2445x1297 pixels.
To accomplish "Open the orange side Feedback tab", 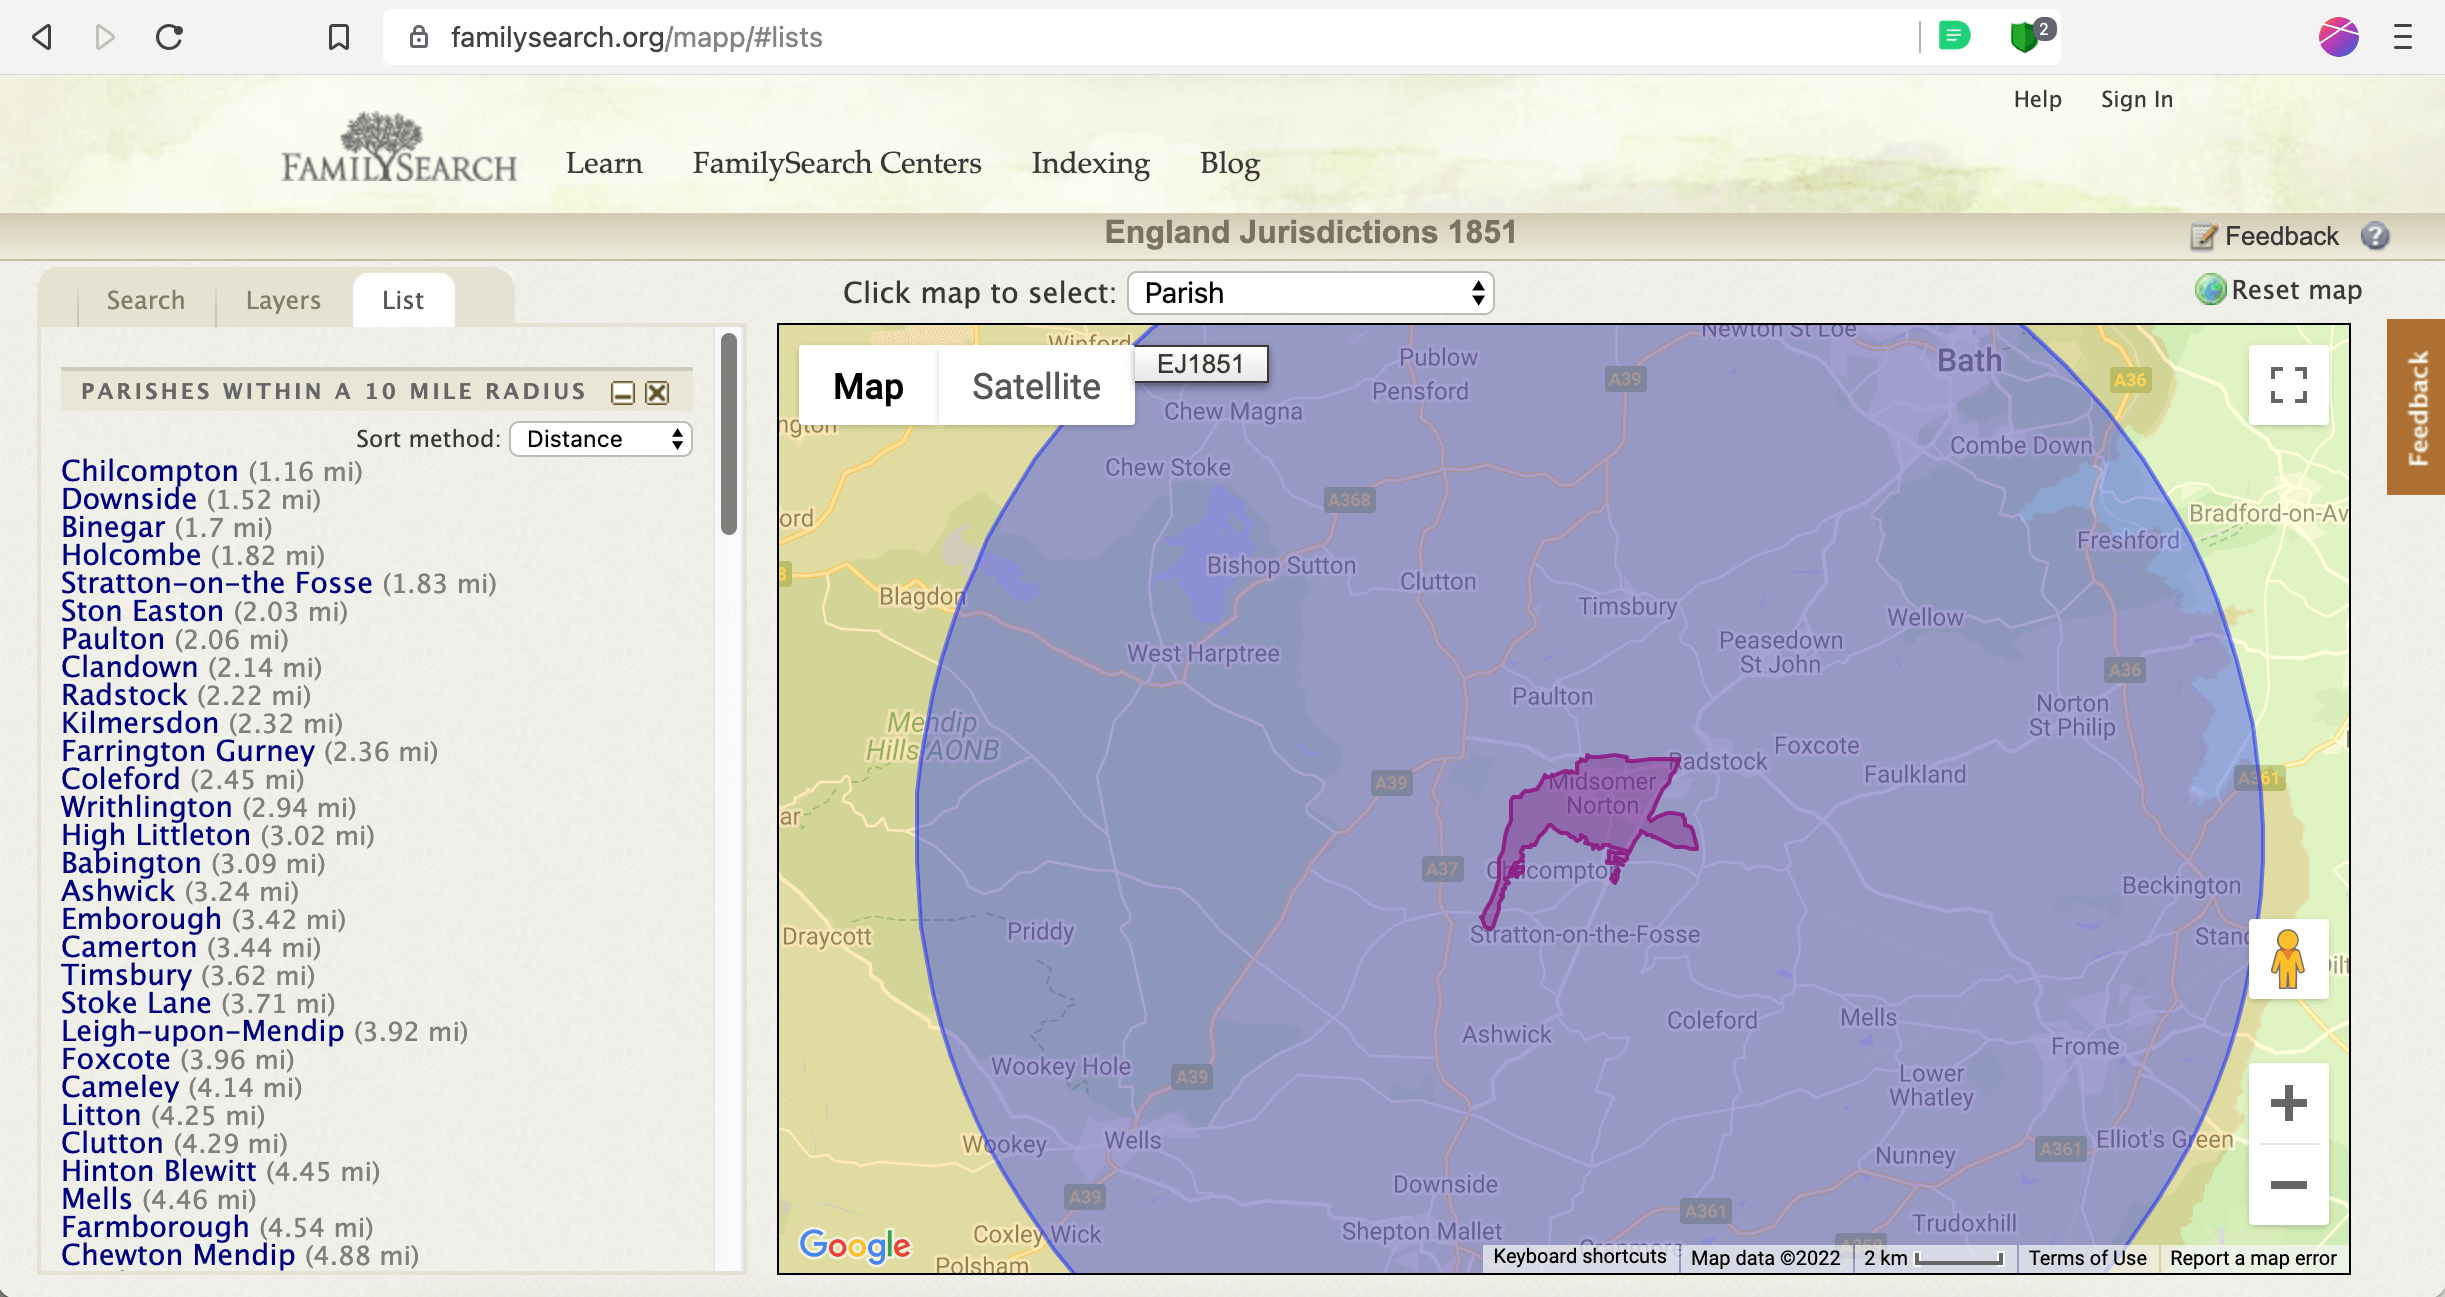I will 2416,407.
